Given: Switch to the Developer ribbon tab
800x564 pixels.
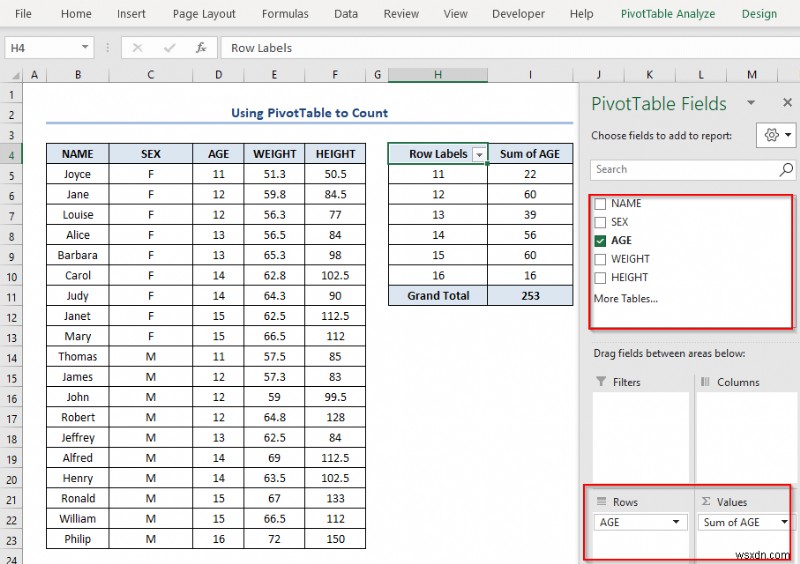Looking at the screenshot, I should click(518, 14).
